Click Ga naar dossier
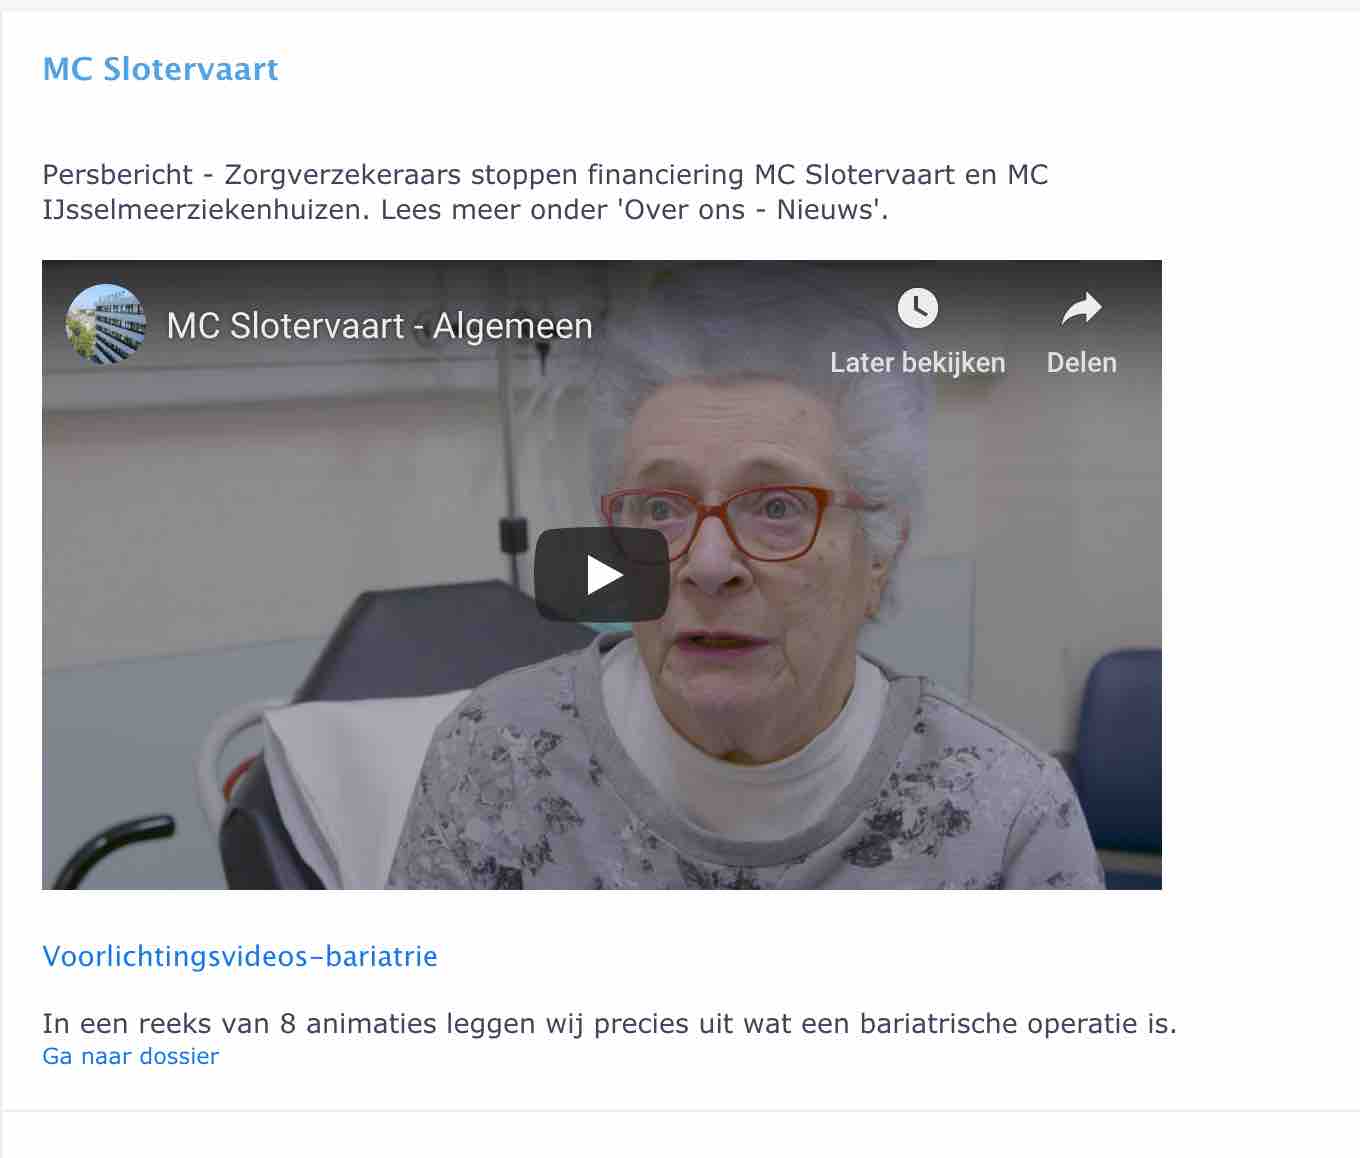The image size is (1360, 1158). pyautogui.click(x=130, y=1056)
